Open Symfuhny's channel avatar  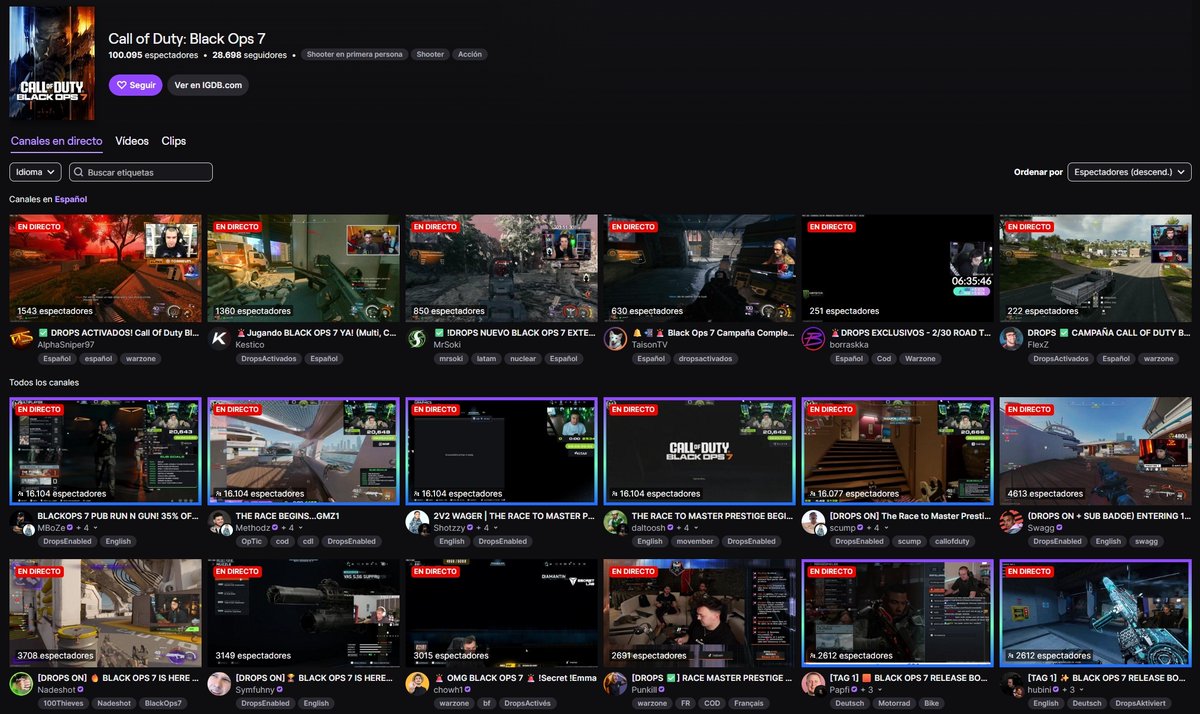(x=219, y=683)
